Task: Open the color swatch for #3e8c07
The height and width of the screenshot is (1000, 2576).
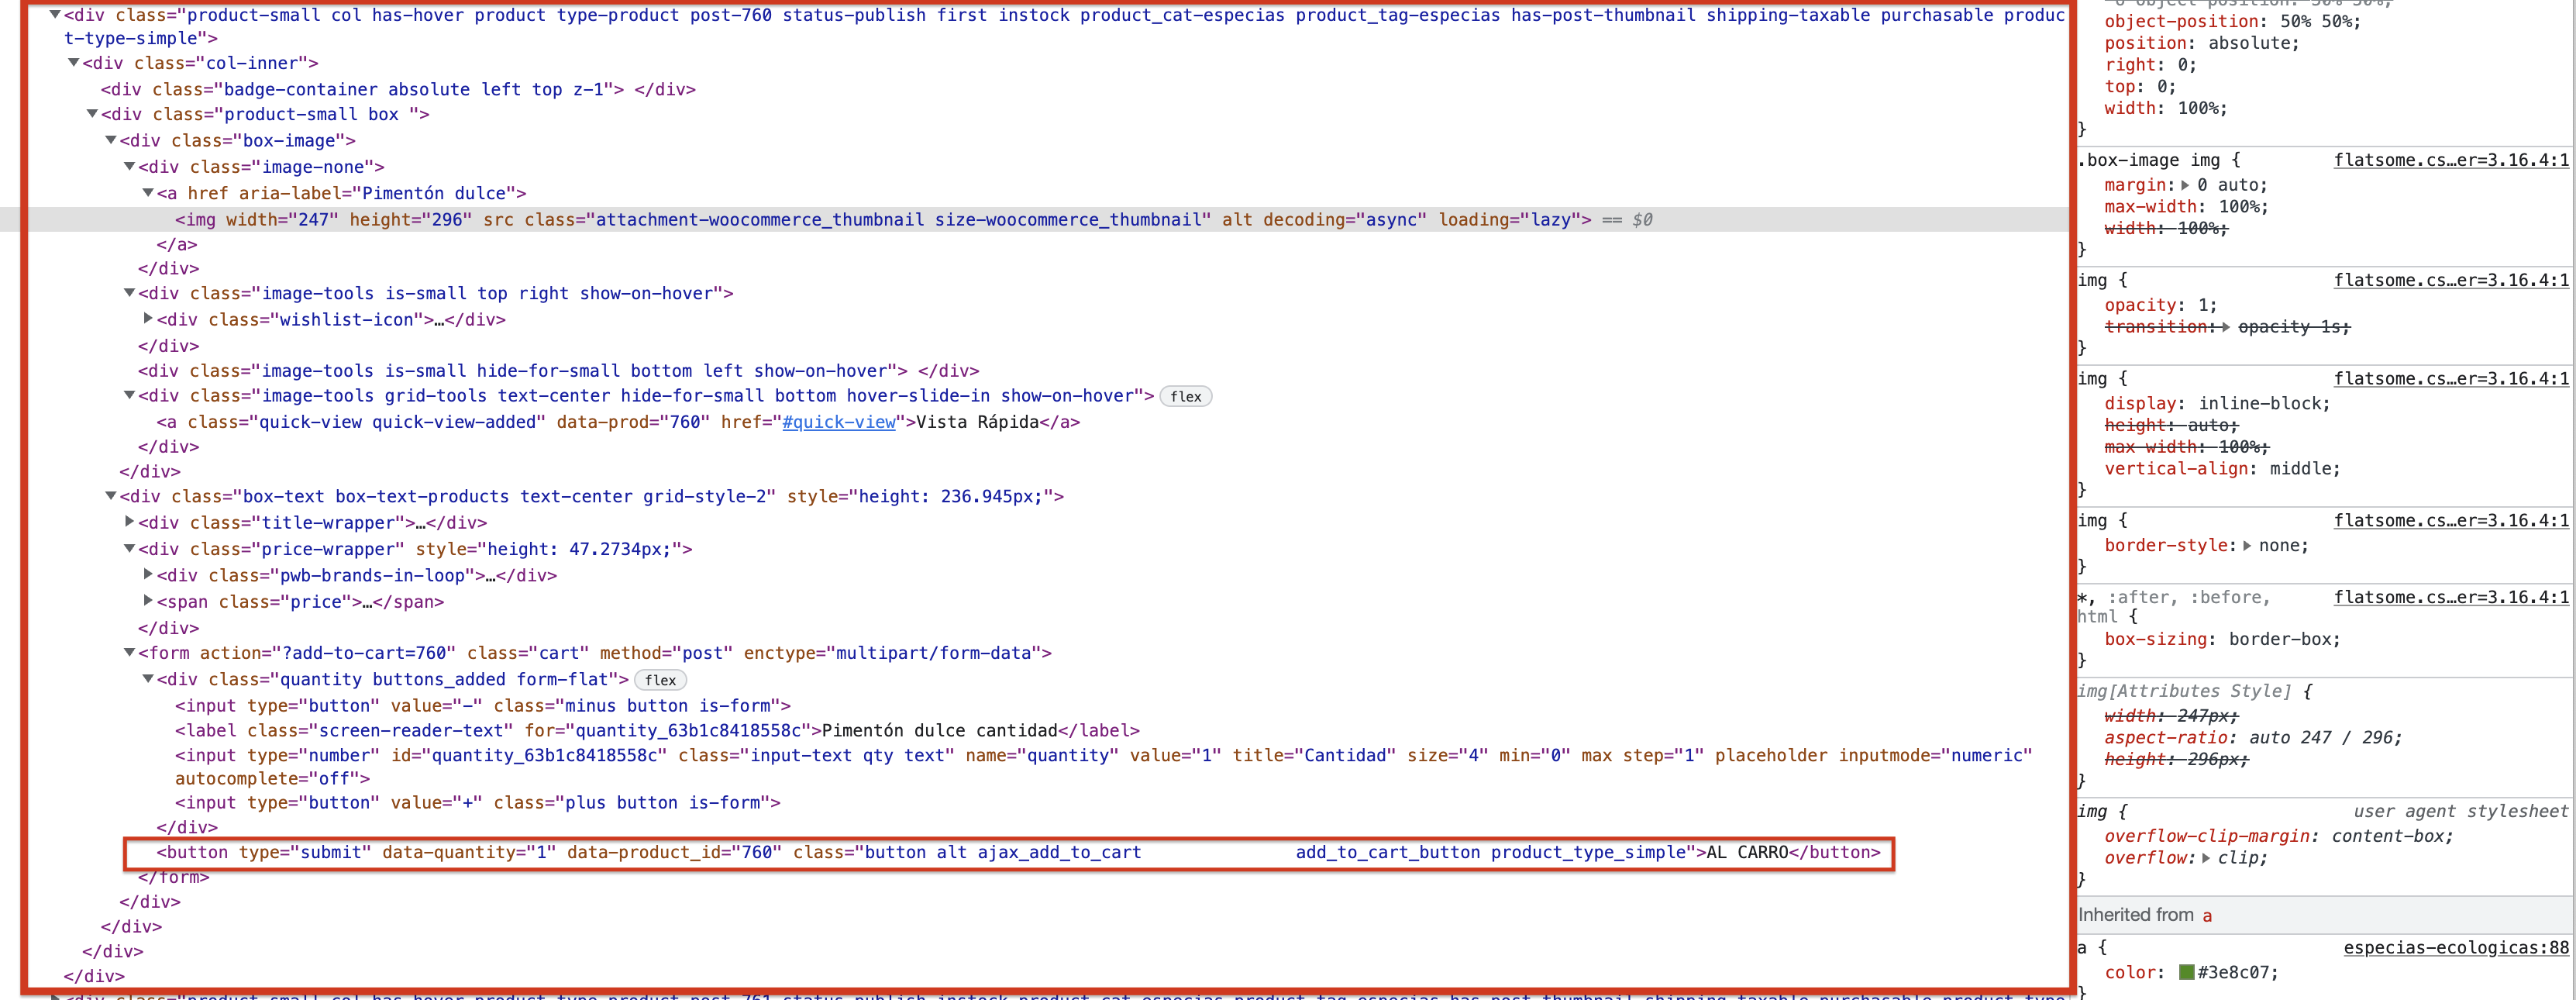Action: pos(2186,972)
